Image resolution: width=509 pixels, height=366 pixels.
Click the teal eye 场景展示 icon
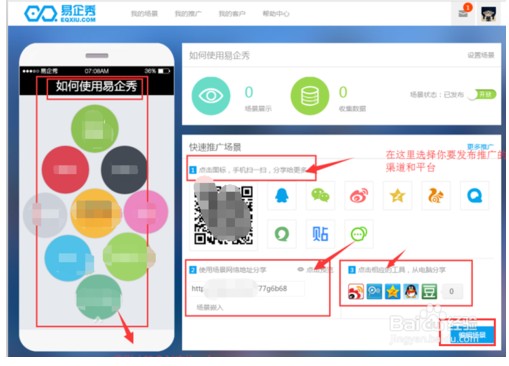[x=211, y=96]
